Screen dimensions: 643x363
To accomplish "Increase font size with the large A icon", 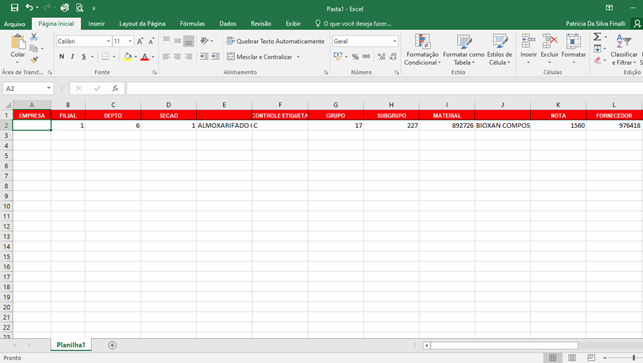I will coord(140,41).
